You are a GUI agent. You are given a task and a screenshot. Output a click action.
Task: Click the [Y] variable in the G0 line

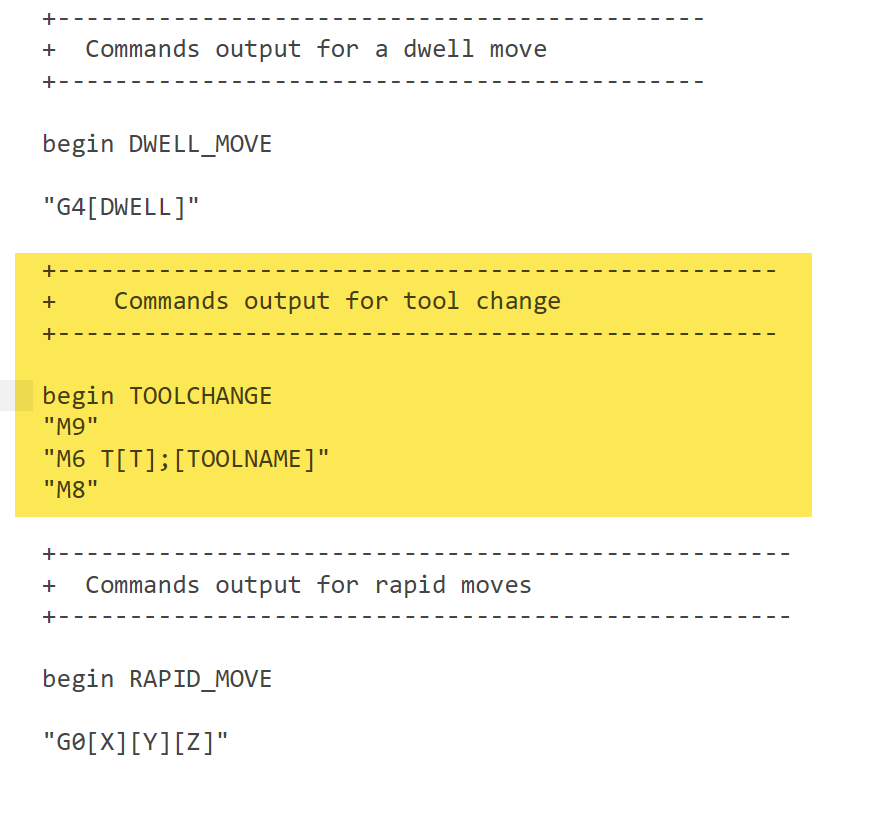150,743
